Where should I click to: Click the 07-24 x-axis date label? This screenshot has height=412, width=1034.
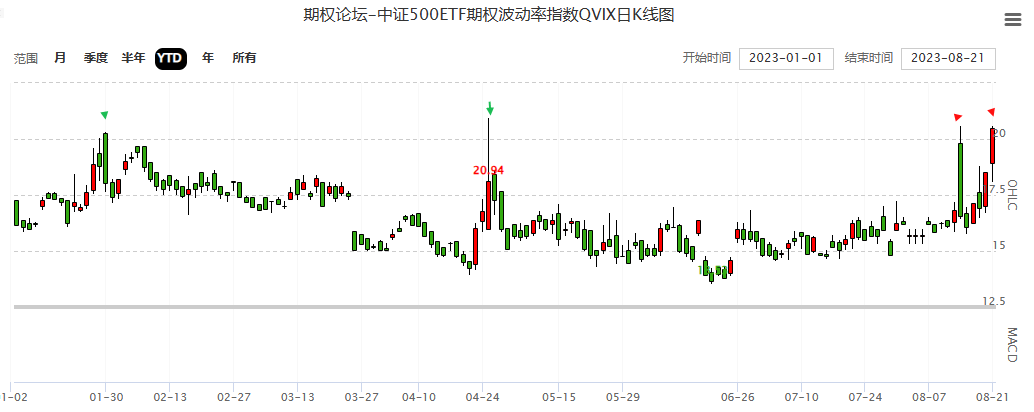tap(865, 397)
